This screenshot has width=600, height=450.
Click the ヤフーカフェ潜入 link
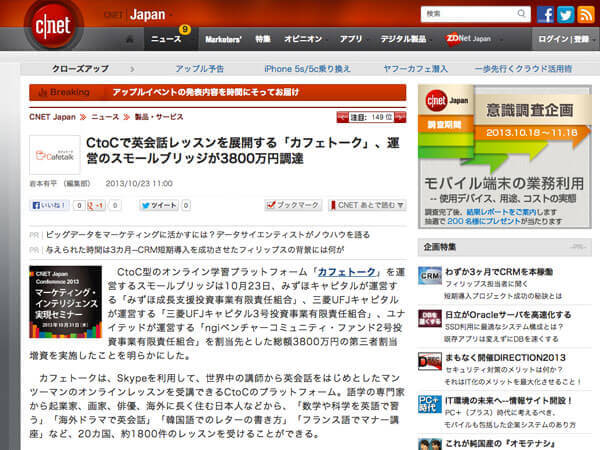(x=415, y=69)
